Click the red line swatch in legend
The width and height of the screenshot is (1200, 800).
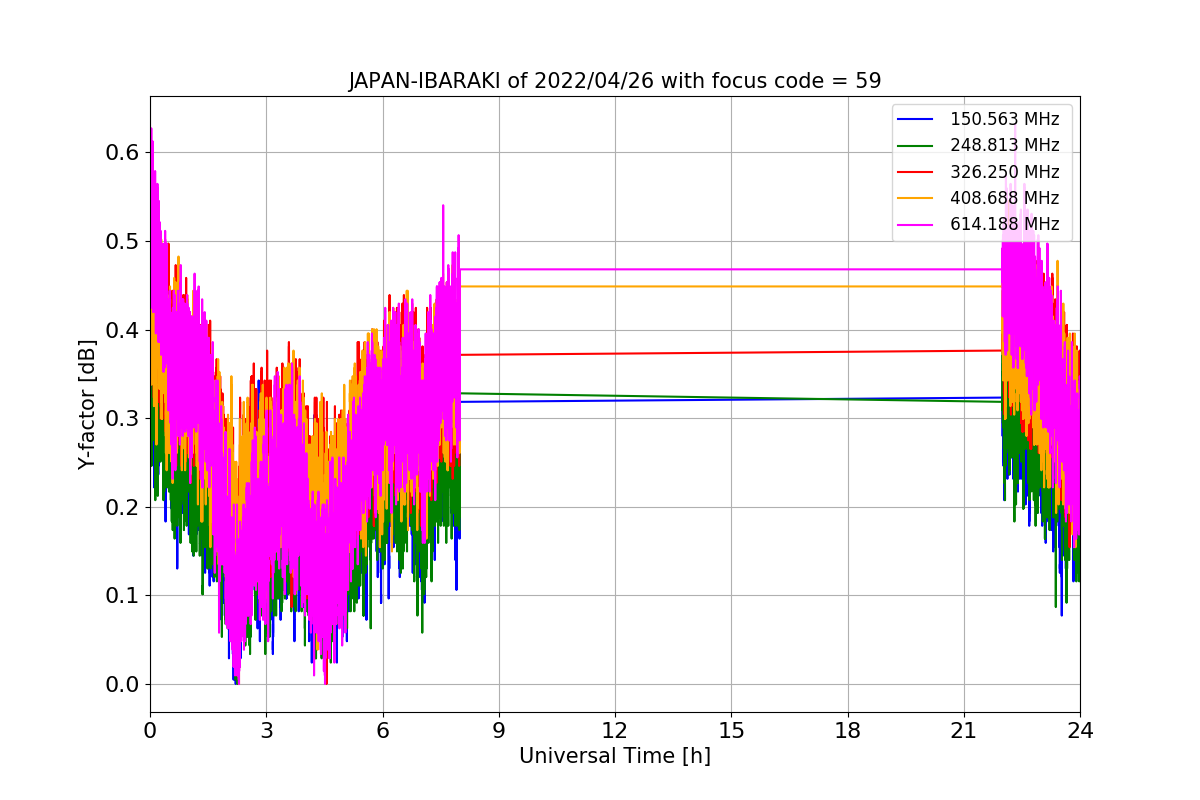click(915, 172)
